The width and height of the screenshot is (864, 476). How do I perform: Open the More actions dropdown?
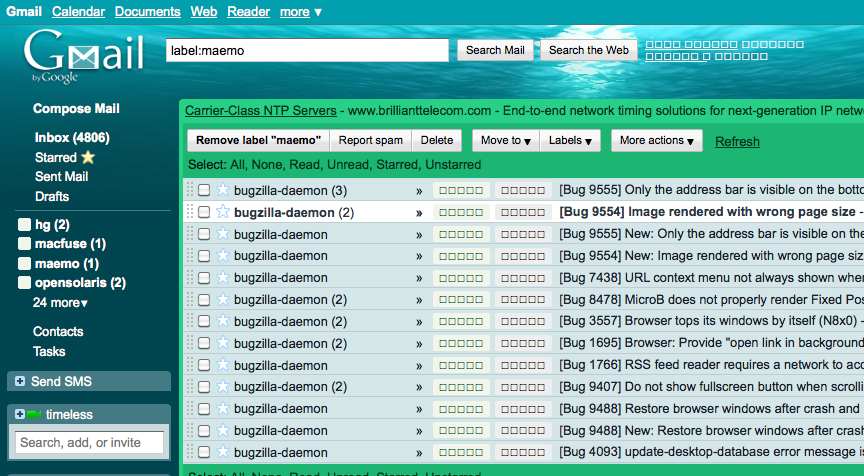(x=657, y=140)
